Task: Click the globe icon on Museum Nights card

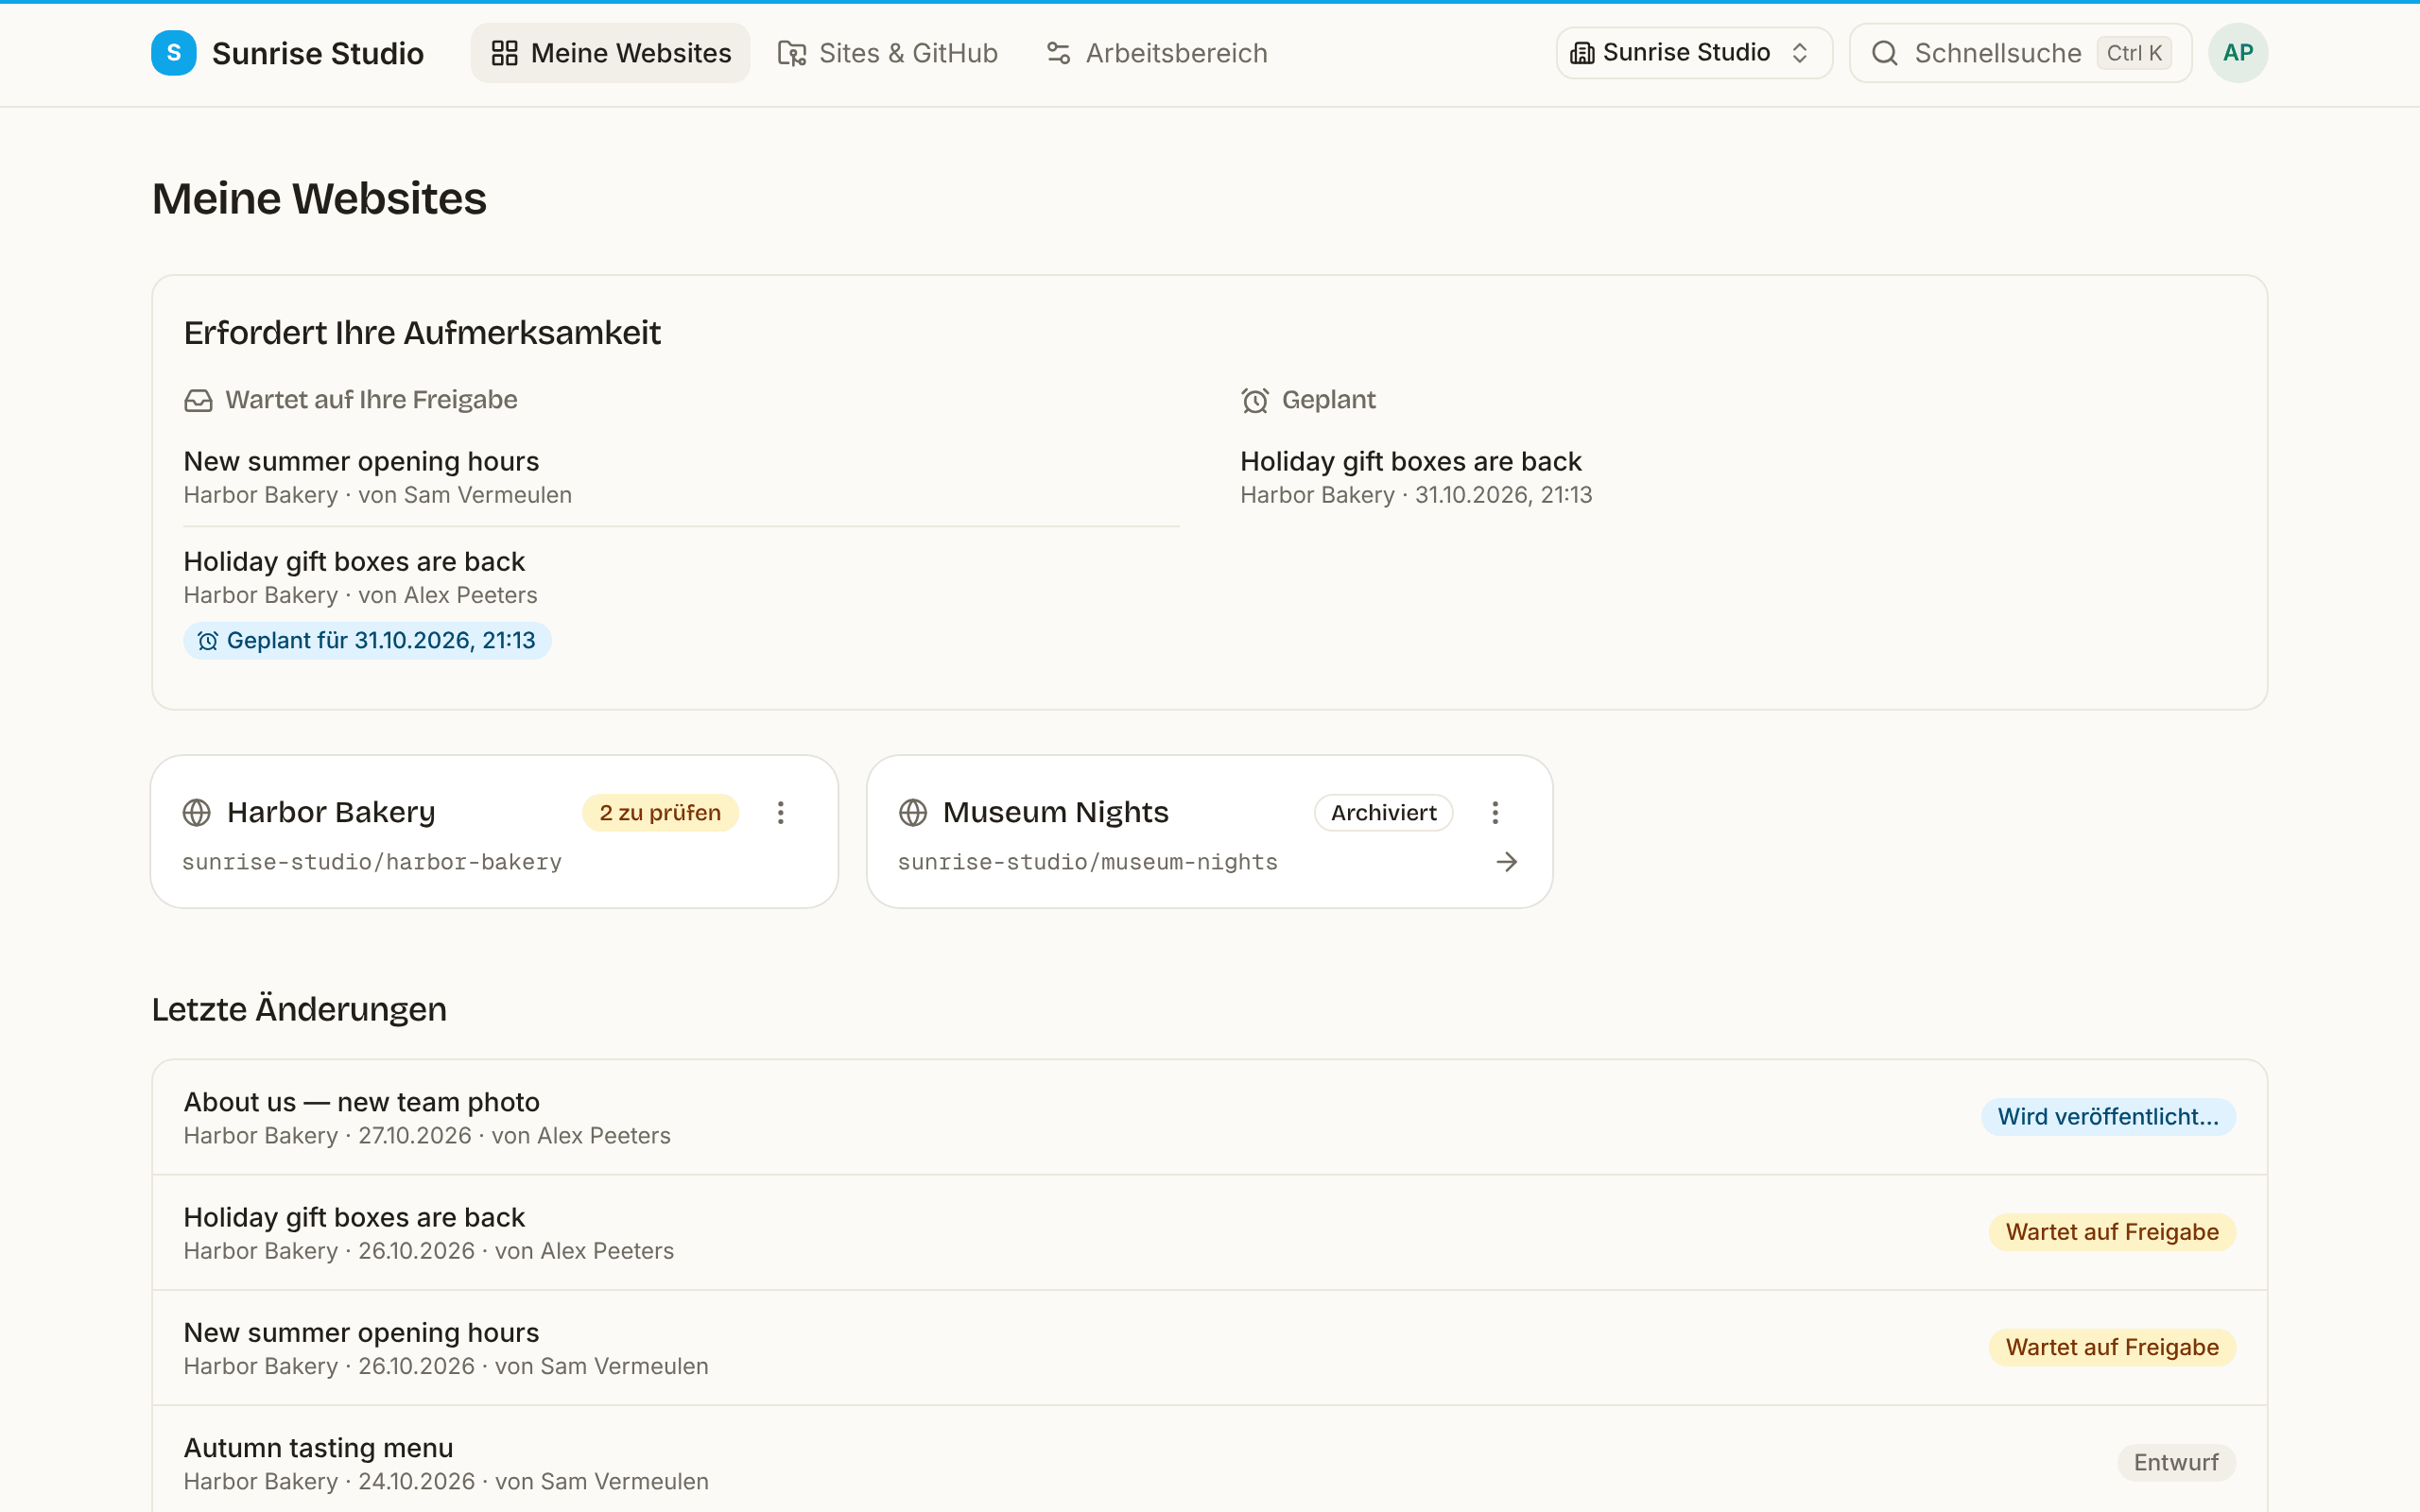Action: (x=913, y=813)
